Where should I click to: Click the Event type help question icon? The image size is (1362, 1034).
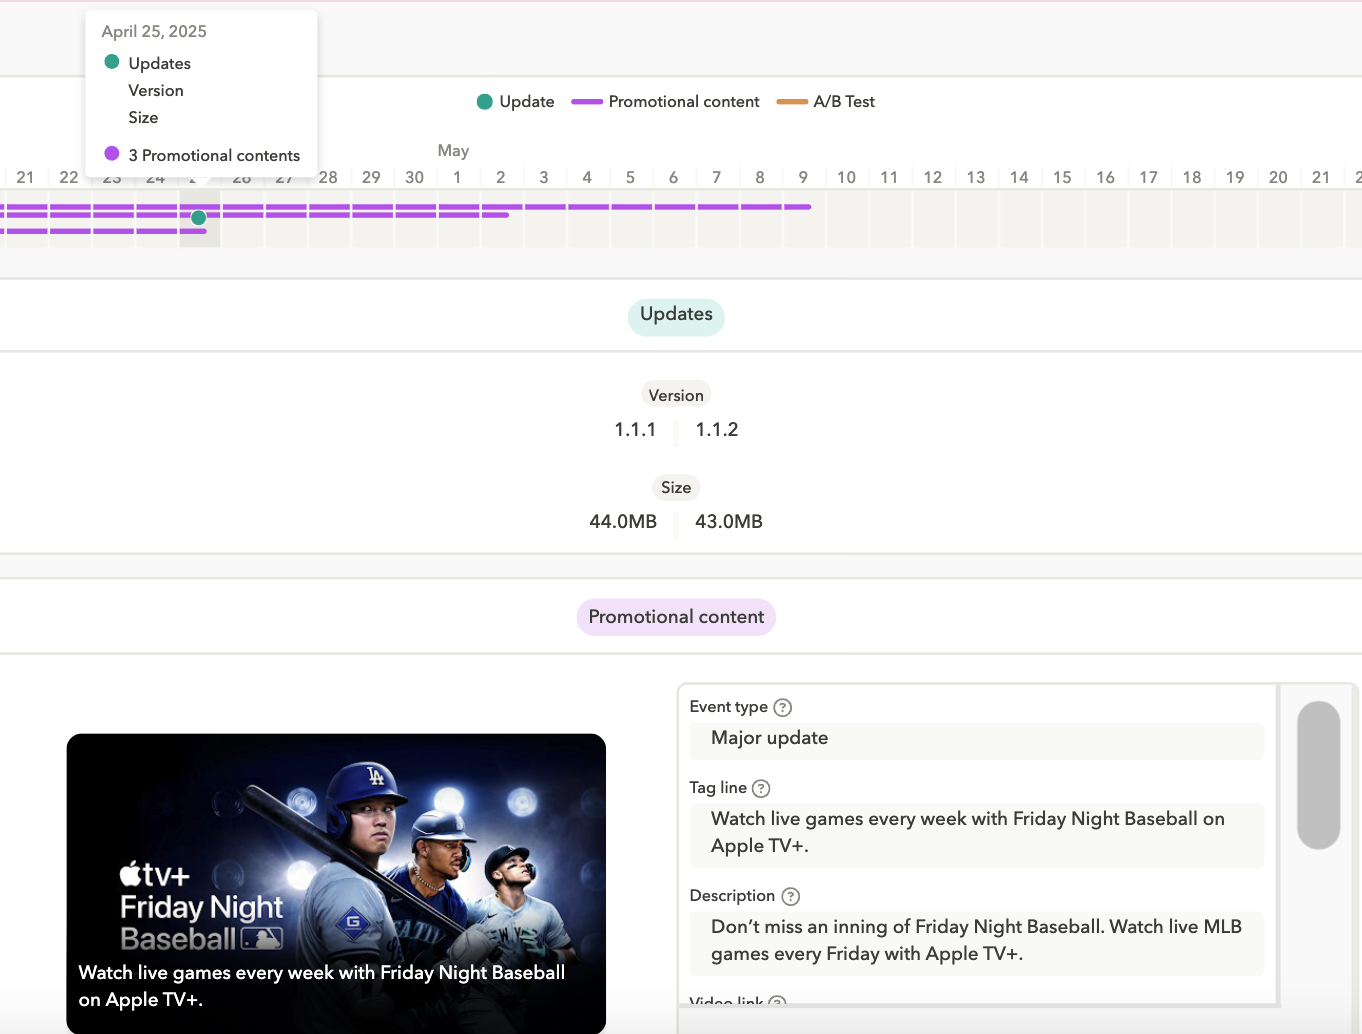[x=783, y=707]
